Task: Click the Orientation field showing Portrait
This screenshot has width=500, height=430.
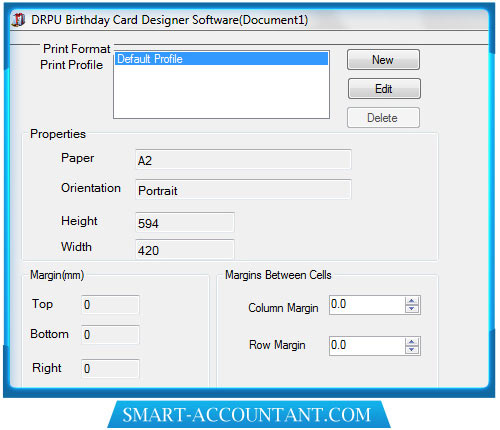Action: (243, 190)
